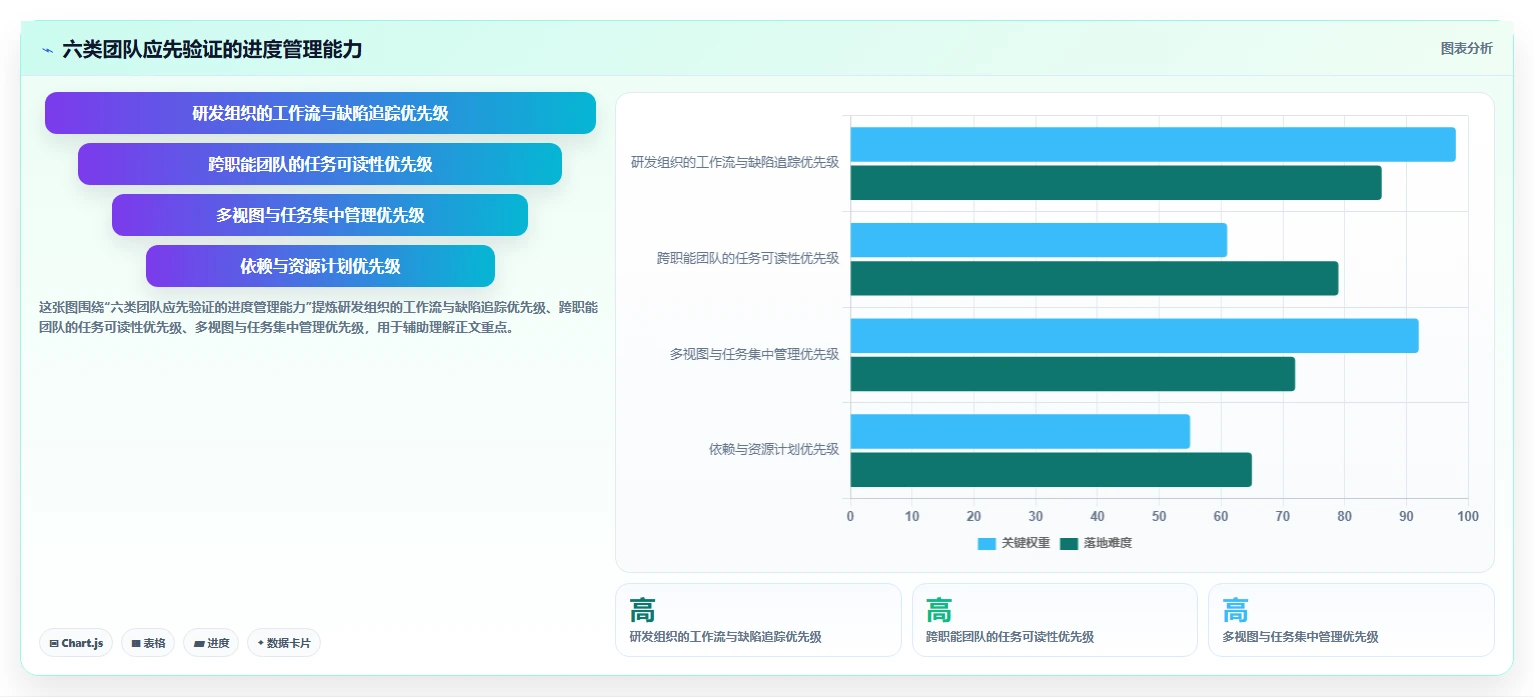
Task: Click the Chart.js tag chip
Action: pyautogui.click(x=77, y=643)
